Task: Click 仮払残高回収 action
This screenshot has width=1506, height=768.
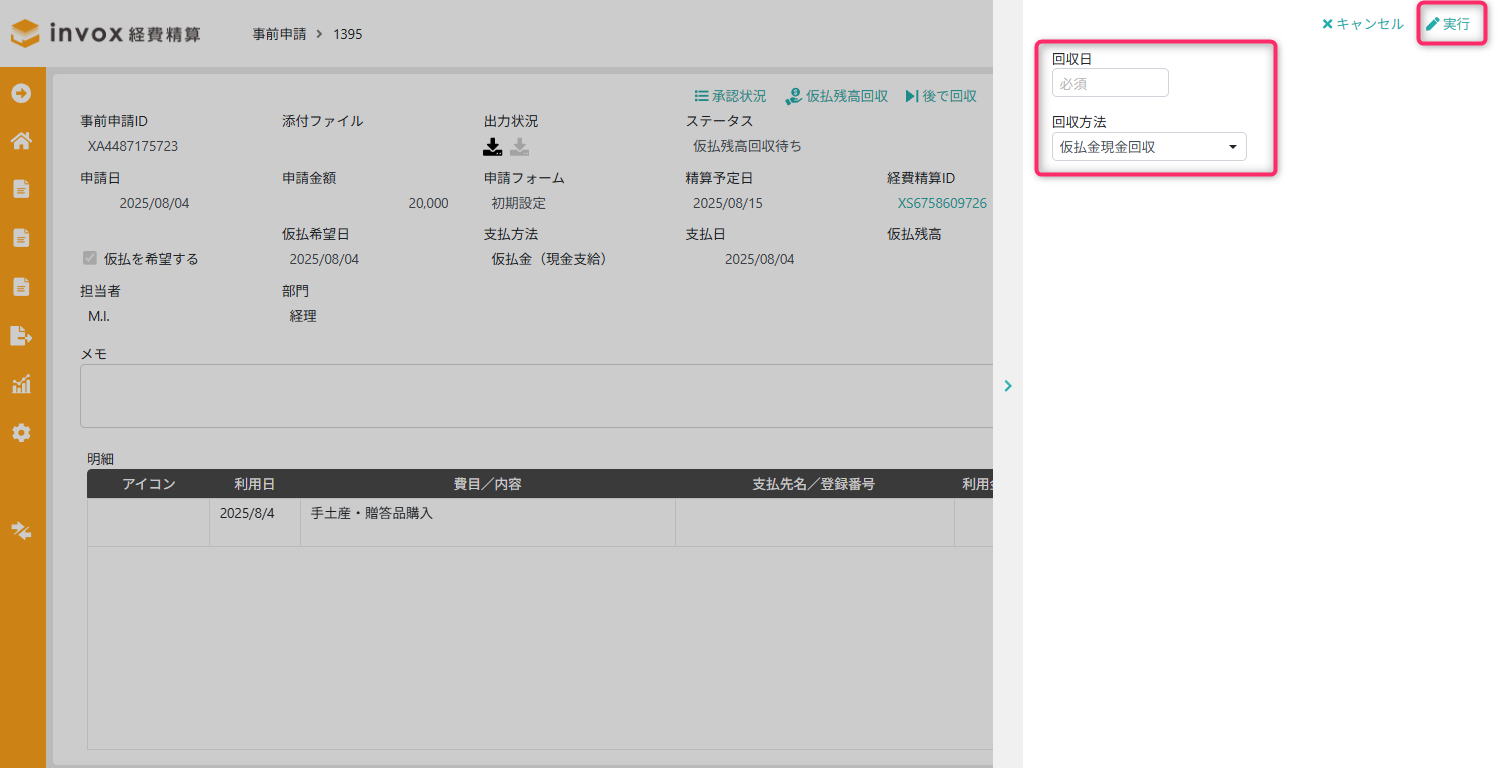Action: (x=837, y=96)
